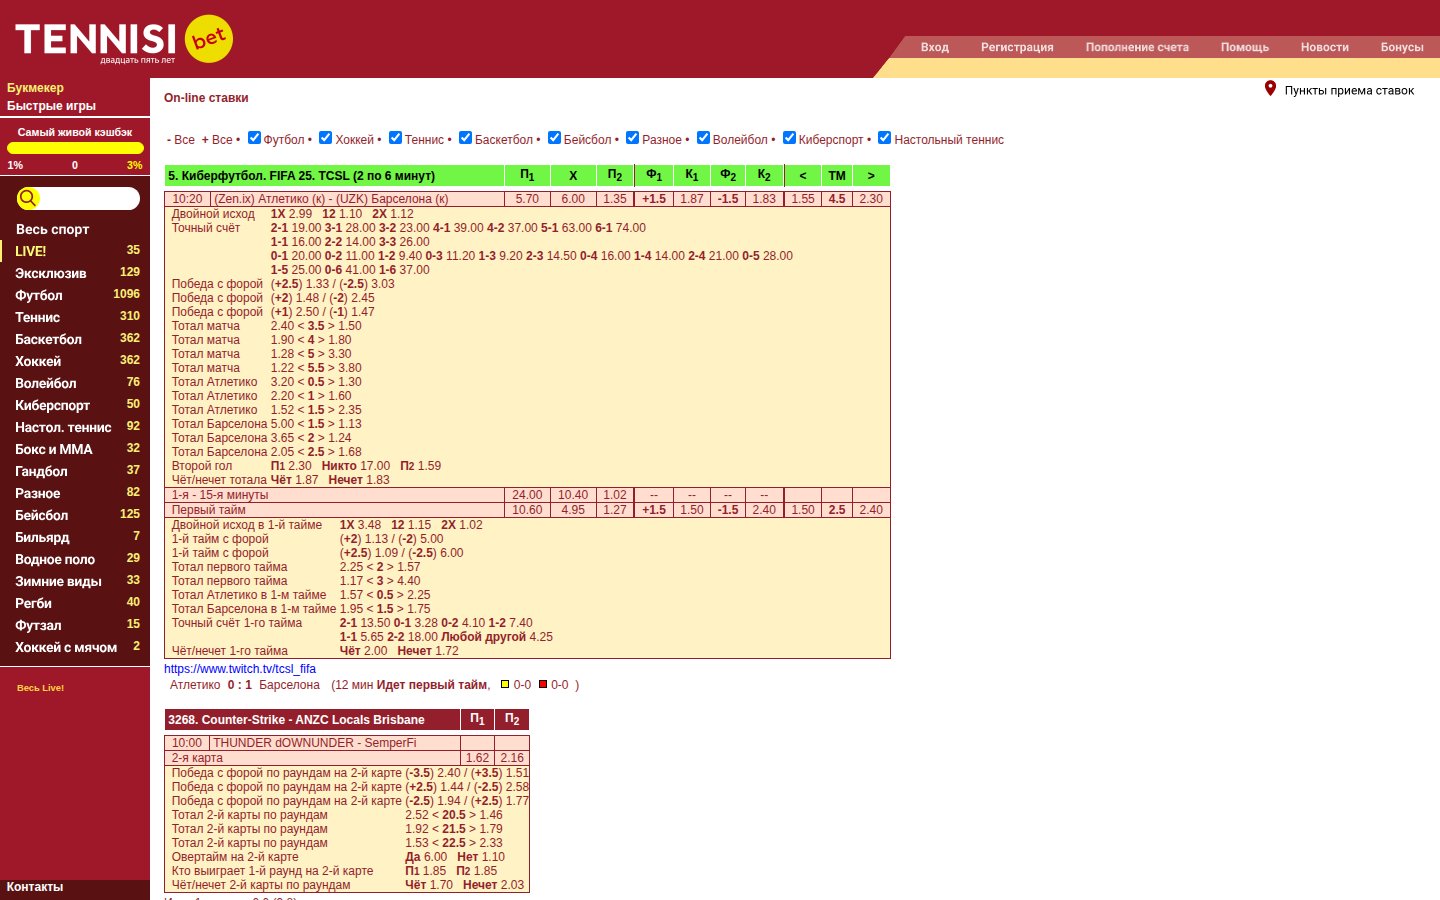Click the yellow cashback progress bar
The width and height of the screenshot is (1440, 900).
click(x=75, y=148)
